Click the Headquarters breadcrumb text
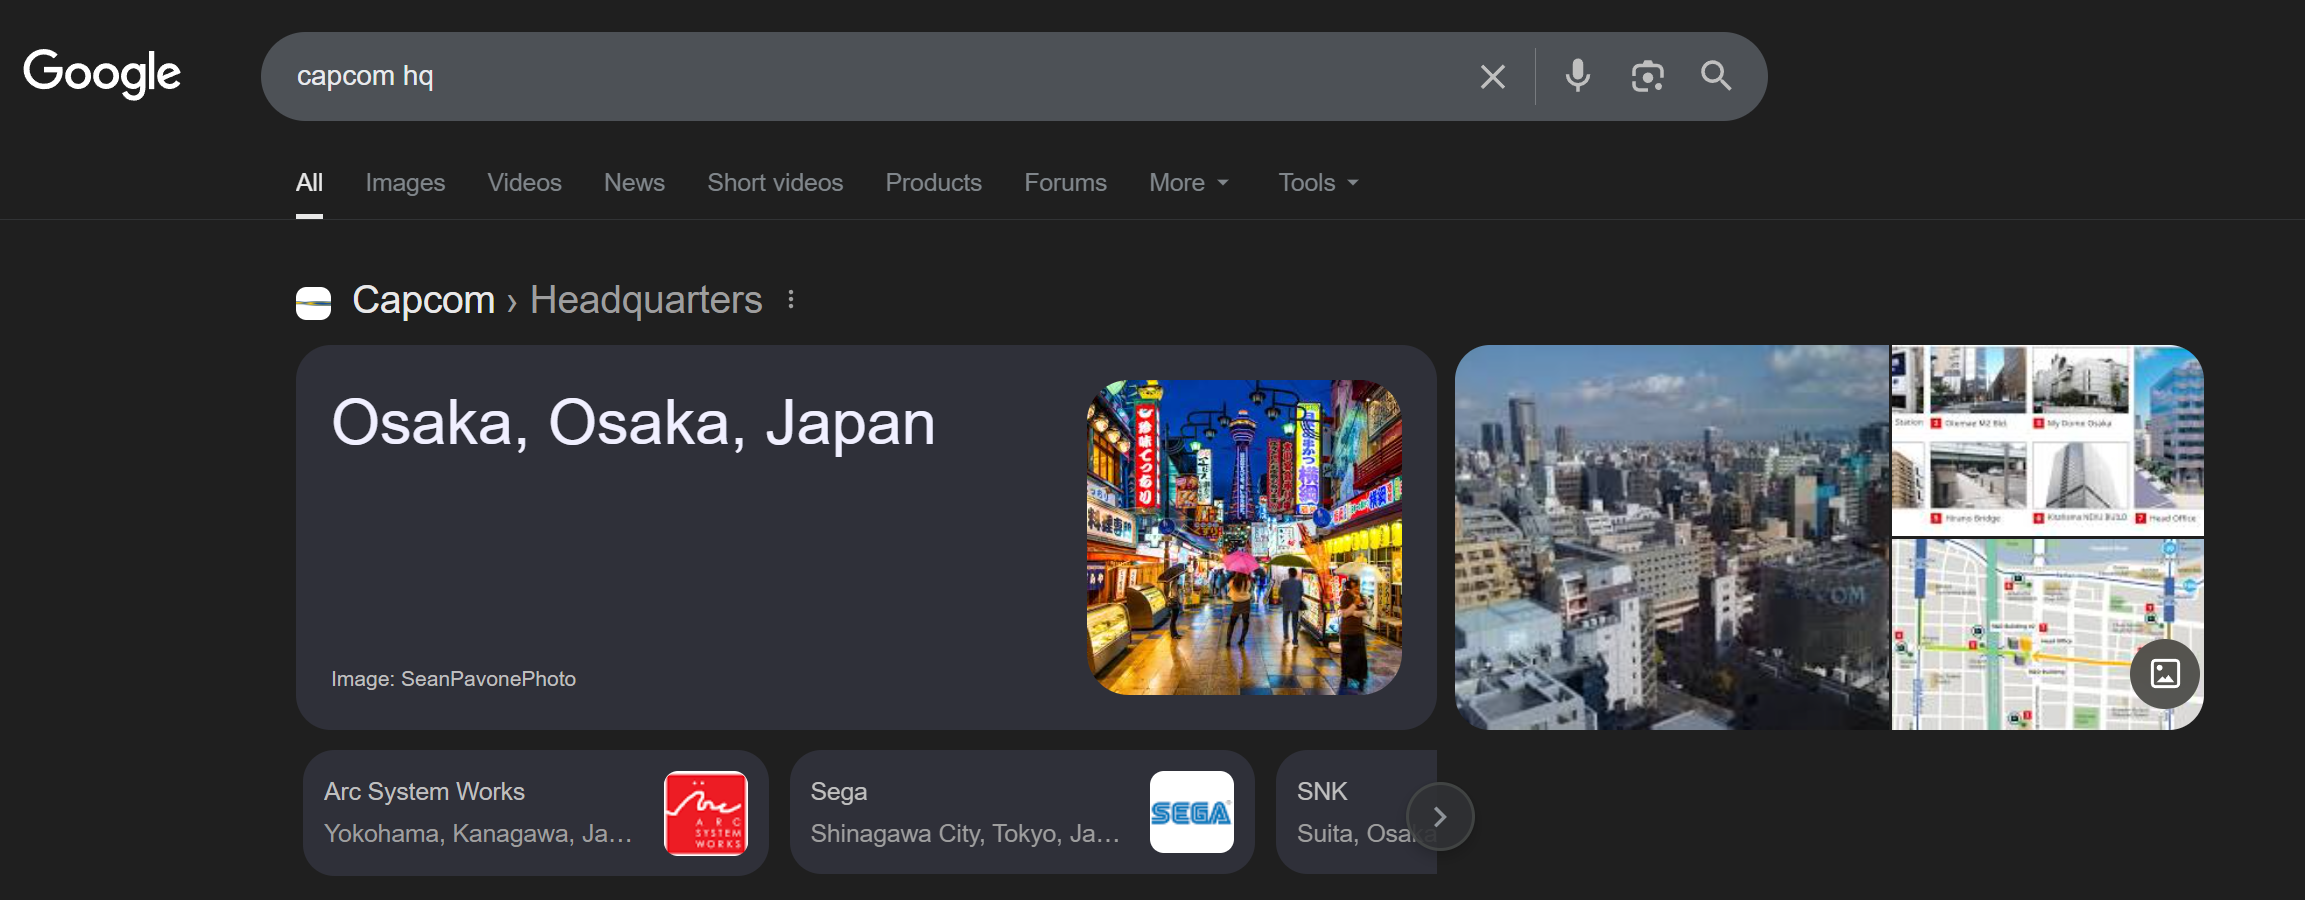Screen dimensions: 2305x900 coord(646,300)
